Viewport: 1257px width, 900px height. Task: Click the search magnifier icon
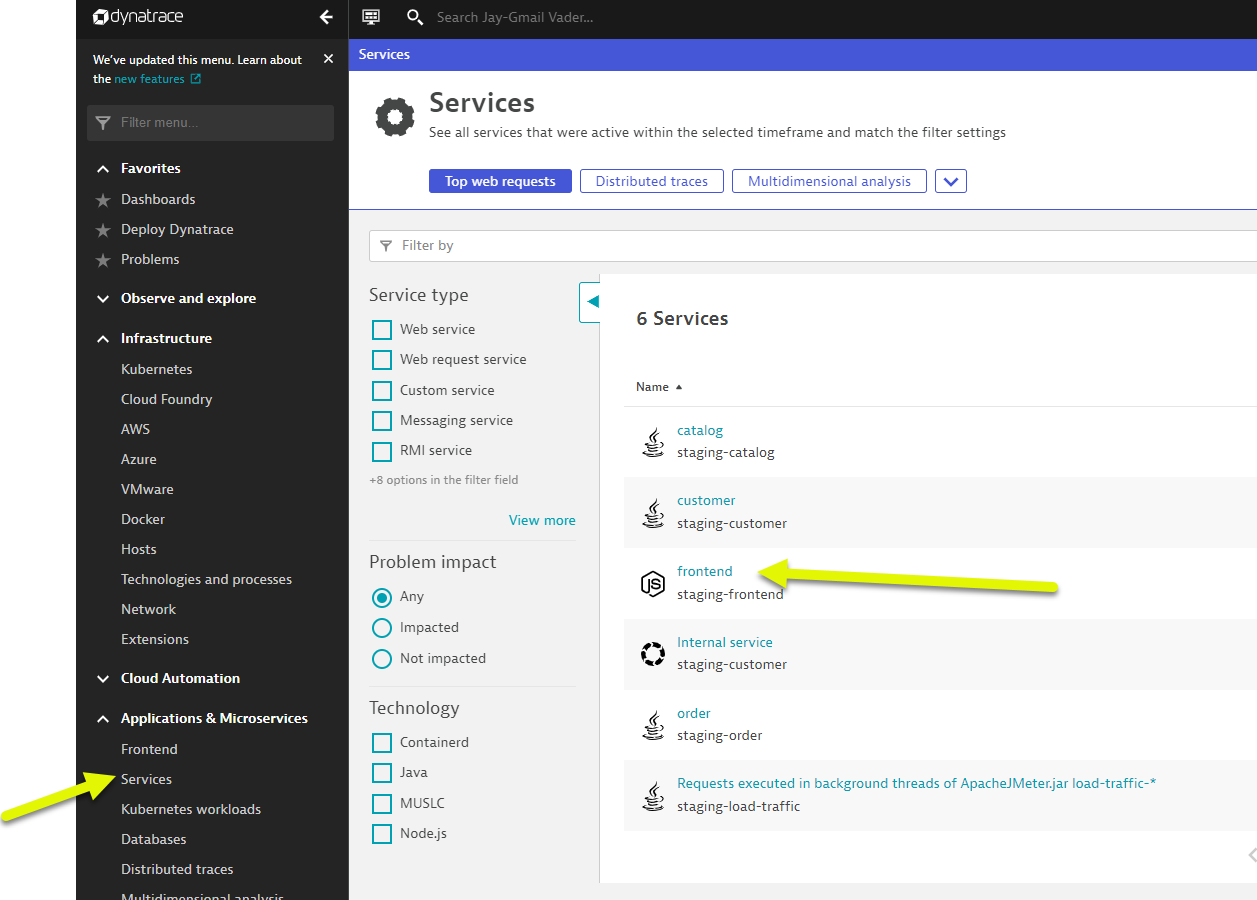[x=415, y=17]
